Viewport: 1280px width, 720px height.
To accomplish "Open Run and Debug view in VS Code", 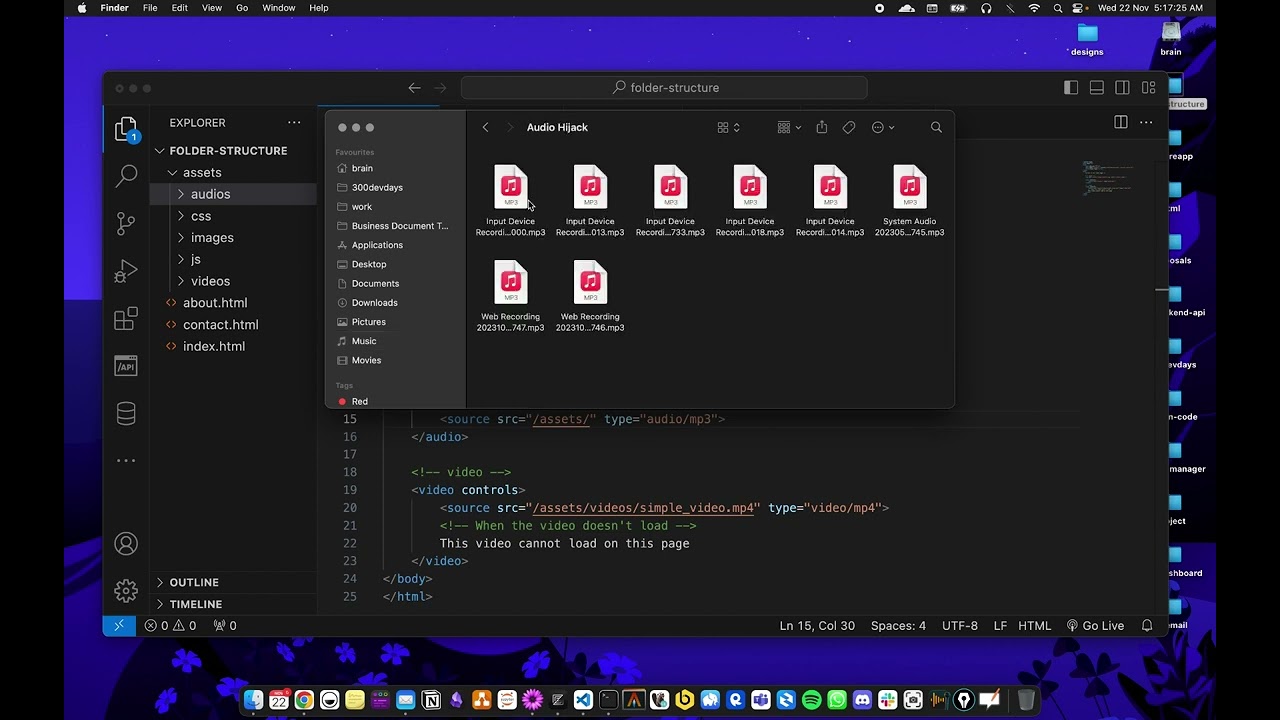I will click(x=126, y=271).
